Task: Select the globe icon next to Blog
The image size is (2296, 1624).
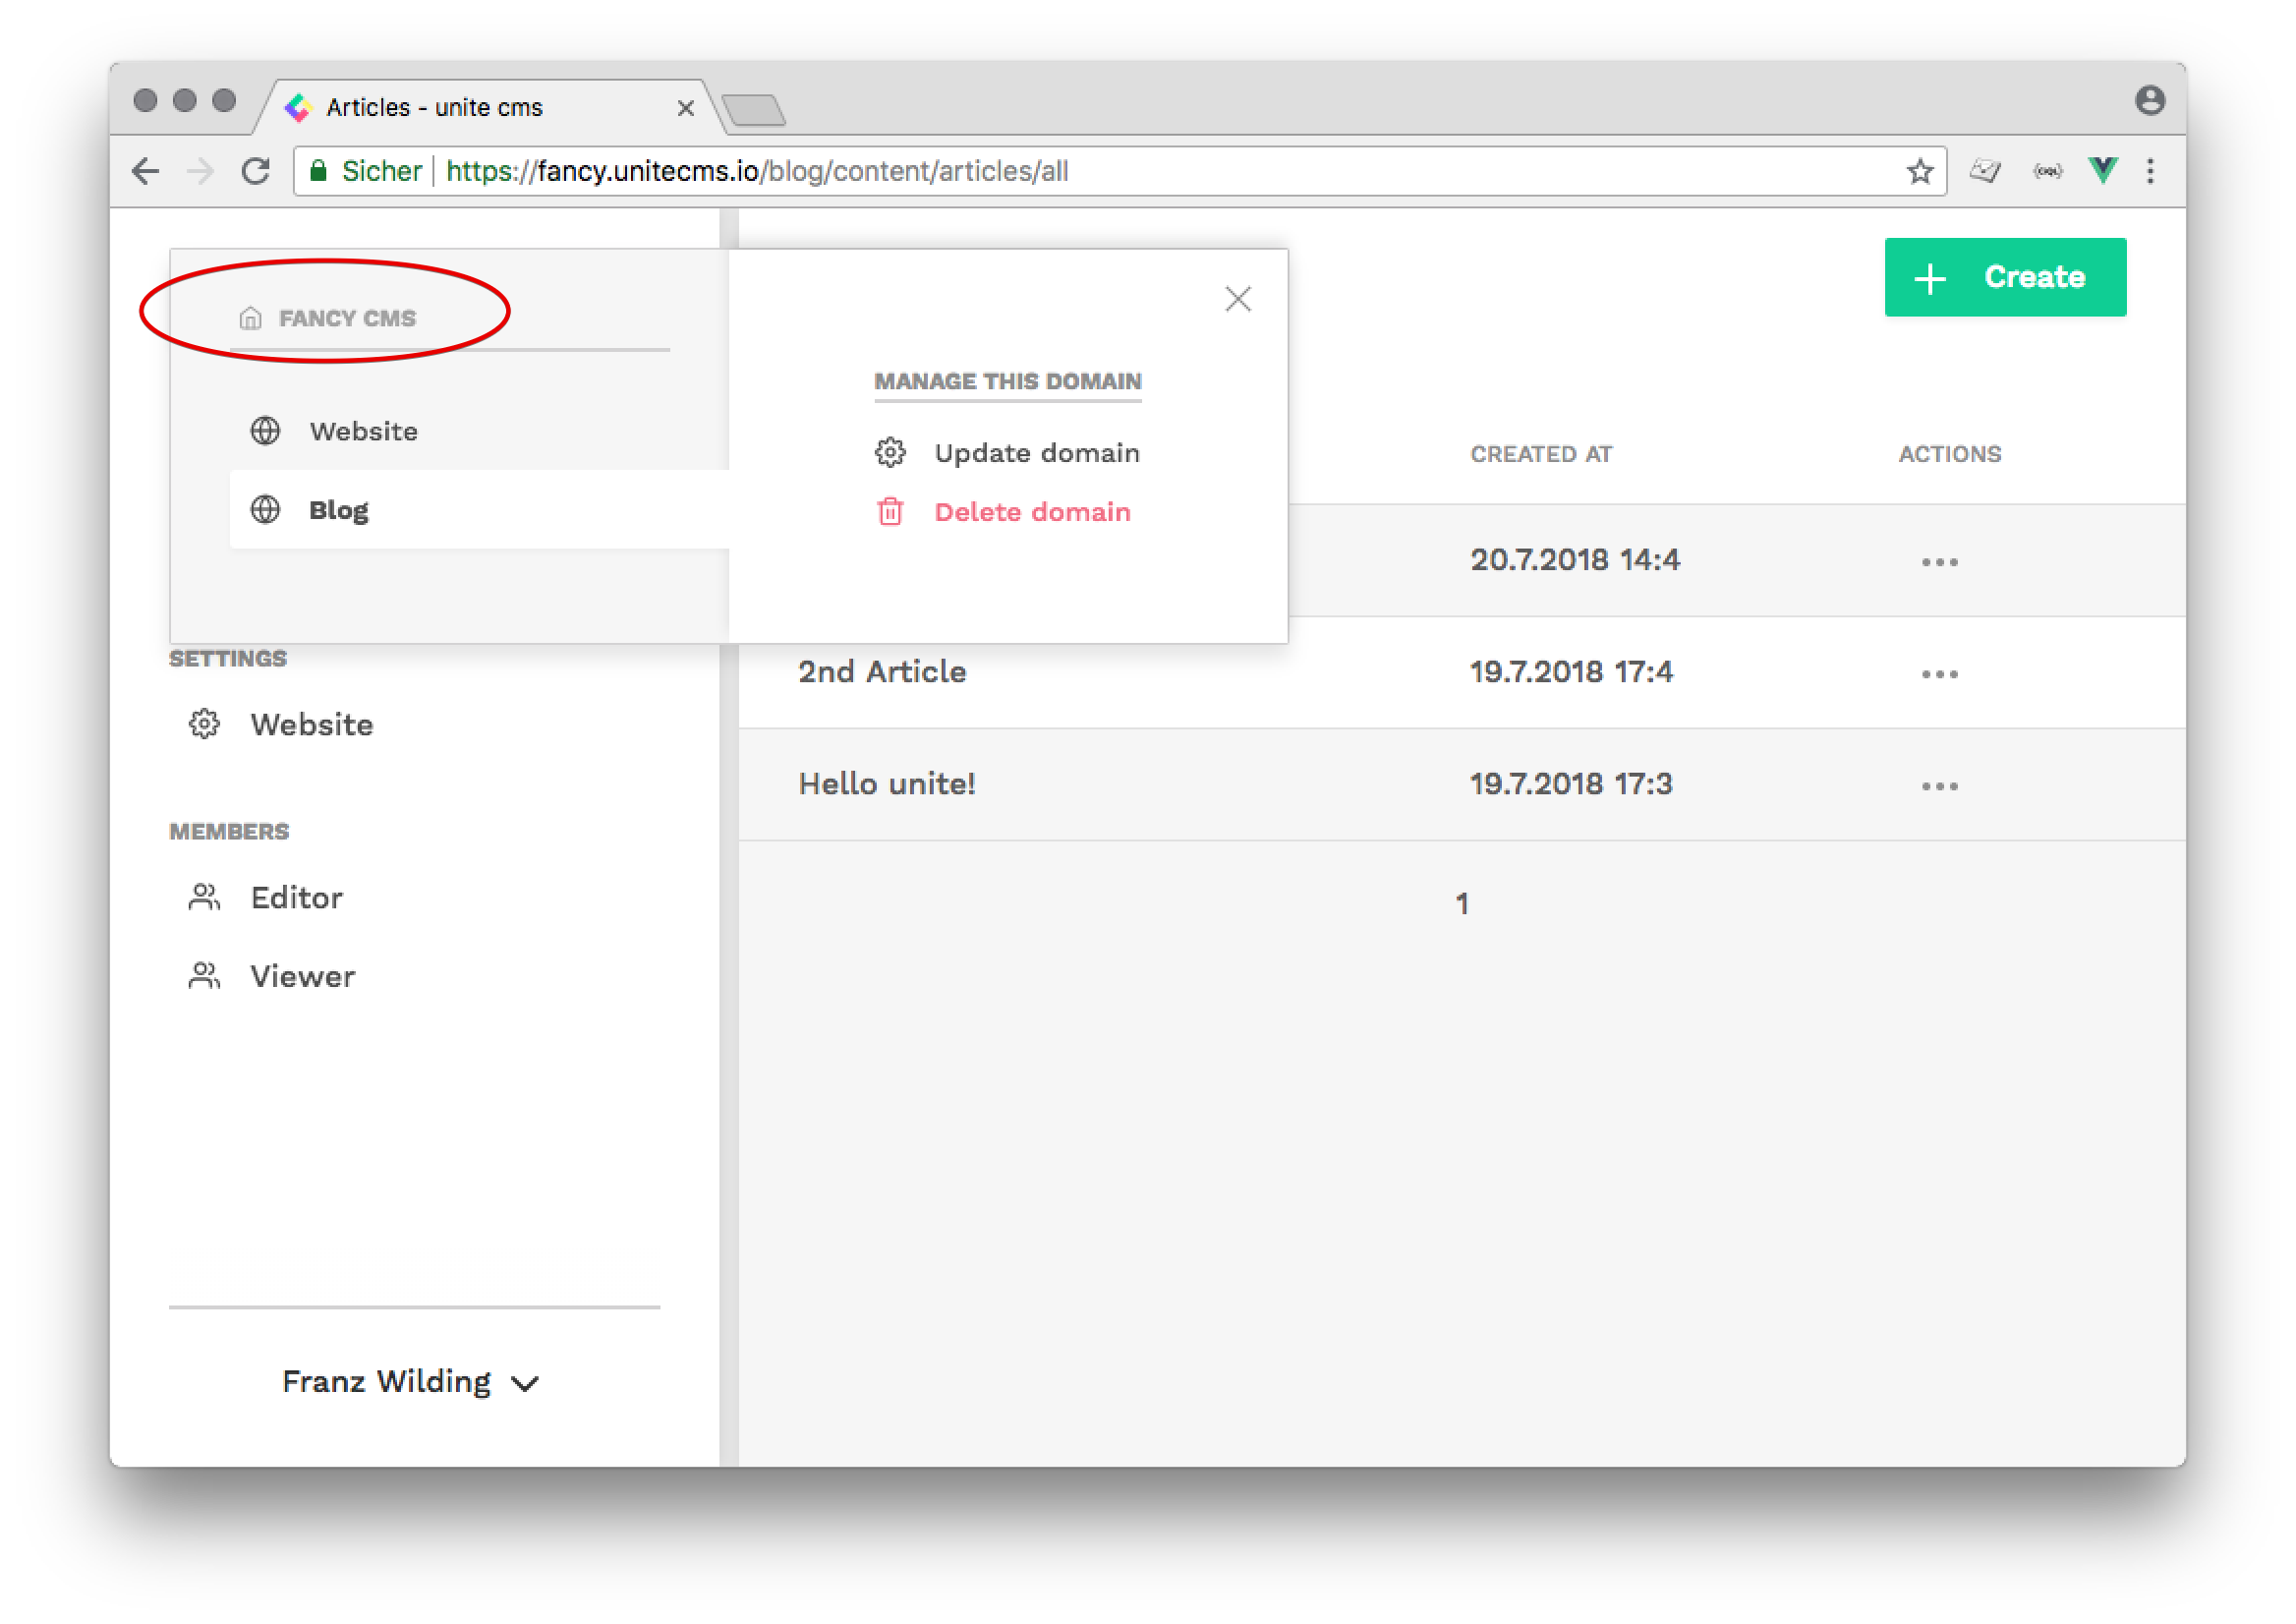Action: [265, 509]
